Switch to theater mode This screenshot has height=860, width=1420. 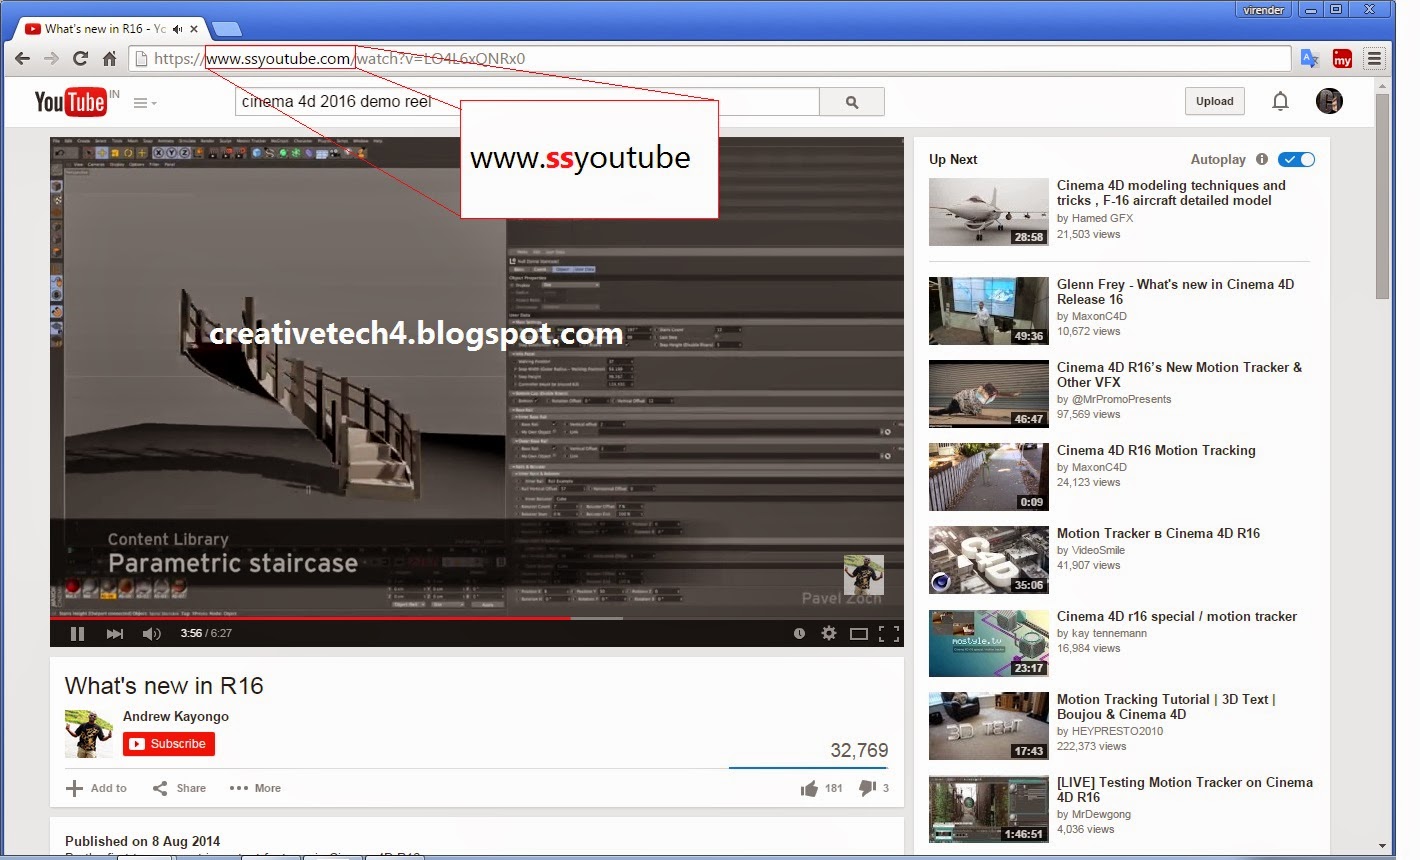tap(858, 633)
